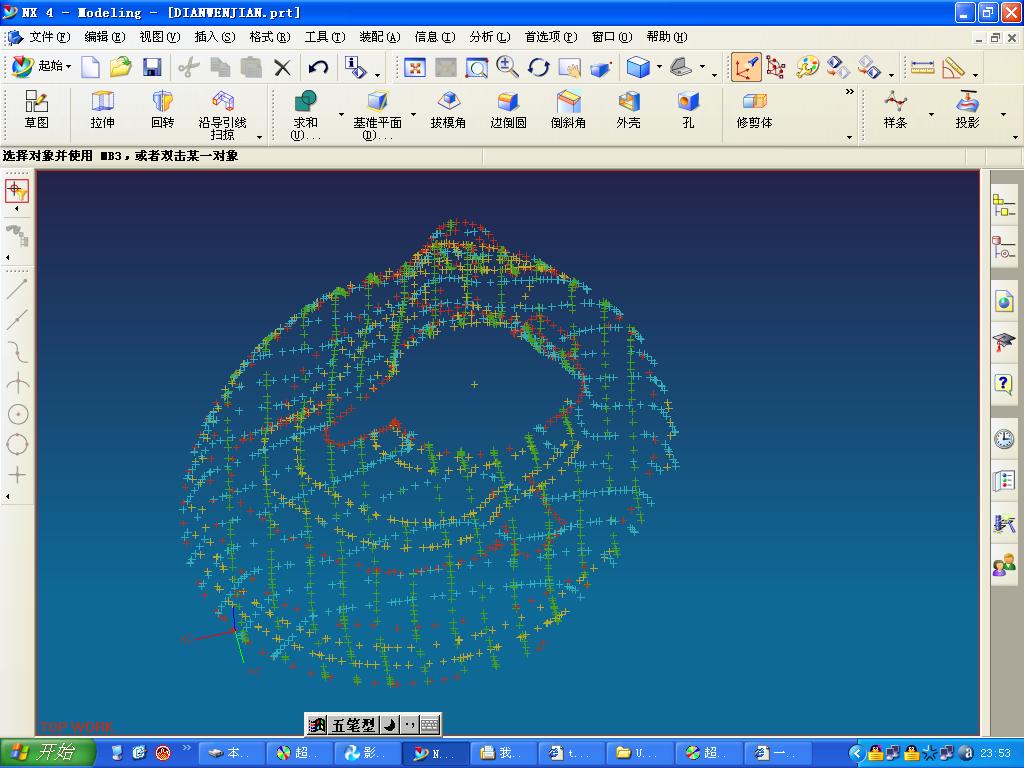Click the measure angle icon

click(x=953, y=67)
